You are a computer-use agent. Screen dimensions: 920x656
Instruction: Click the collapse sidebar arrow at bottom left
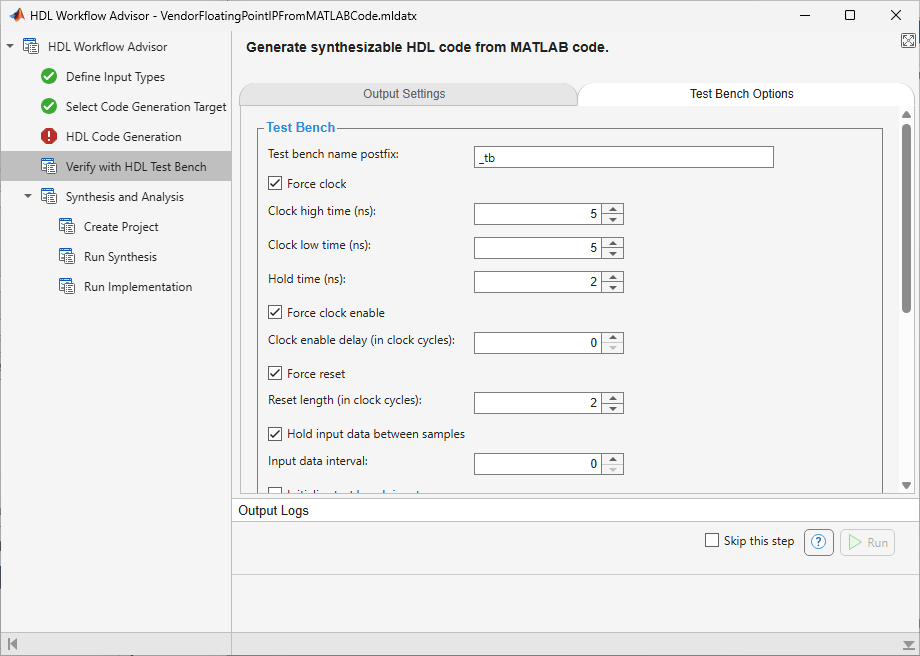click(12, 644)
